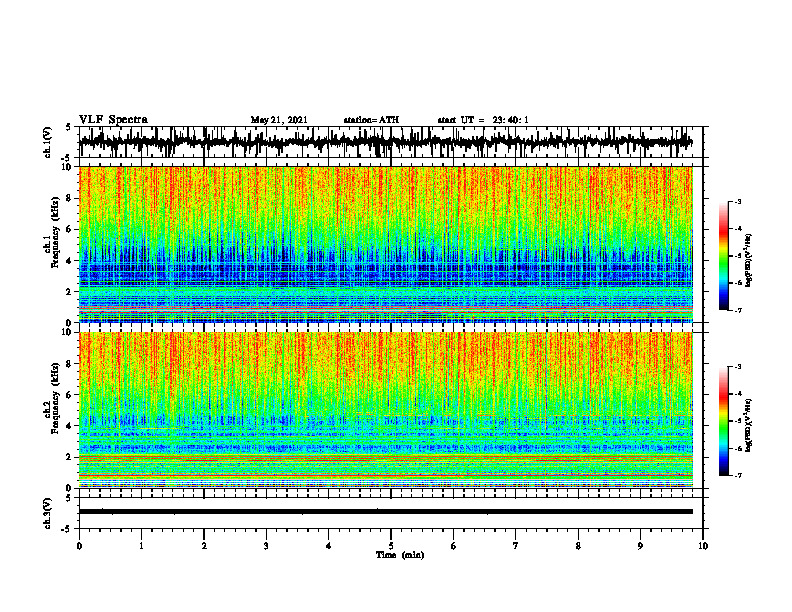Click the time axis tick label '9'
Screen dimensions: 792x612
(640, 546)
